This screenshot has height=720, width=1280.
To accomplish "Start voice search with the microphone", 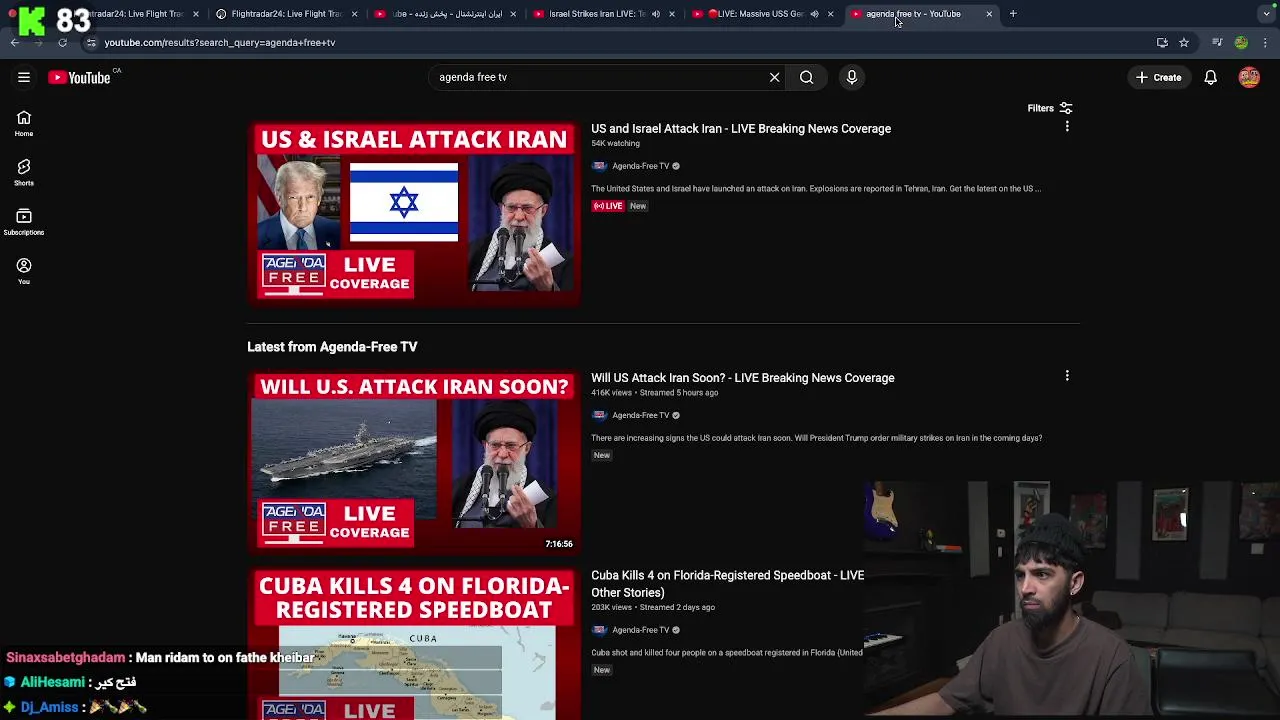I will click(852, 77).
